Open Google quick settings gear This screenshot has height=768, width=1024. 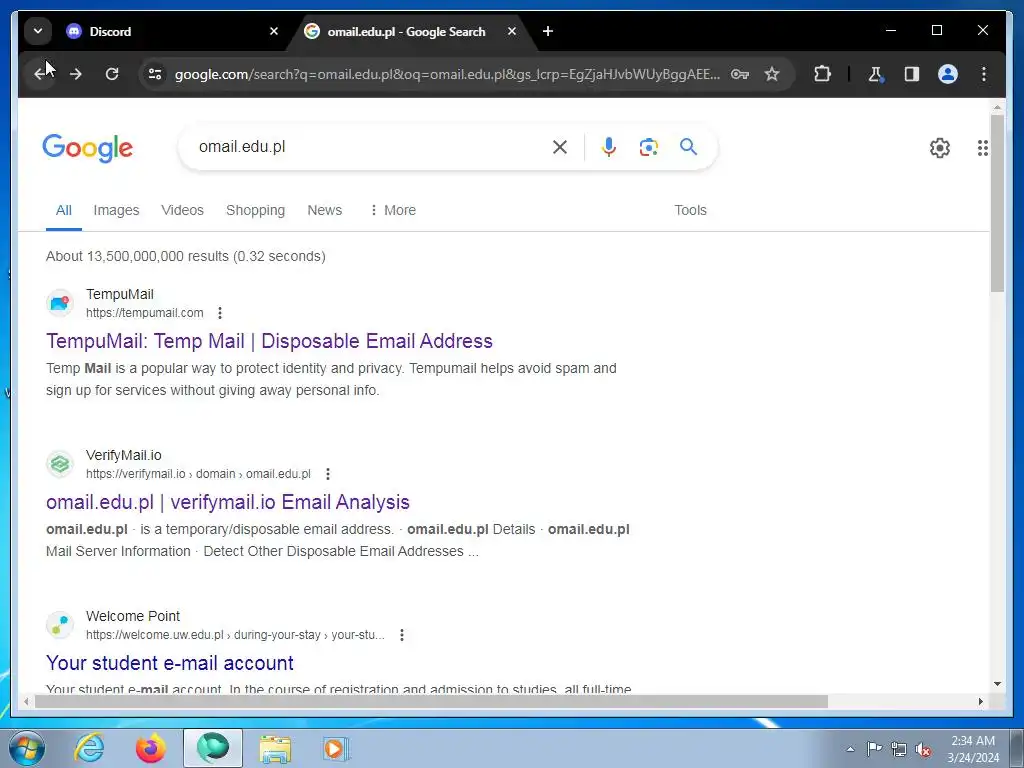click(940, 148)
